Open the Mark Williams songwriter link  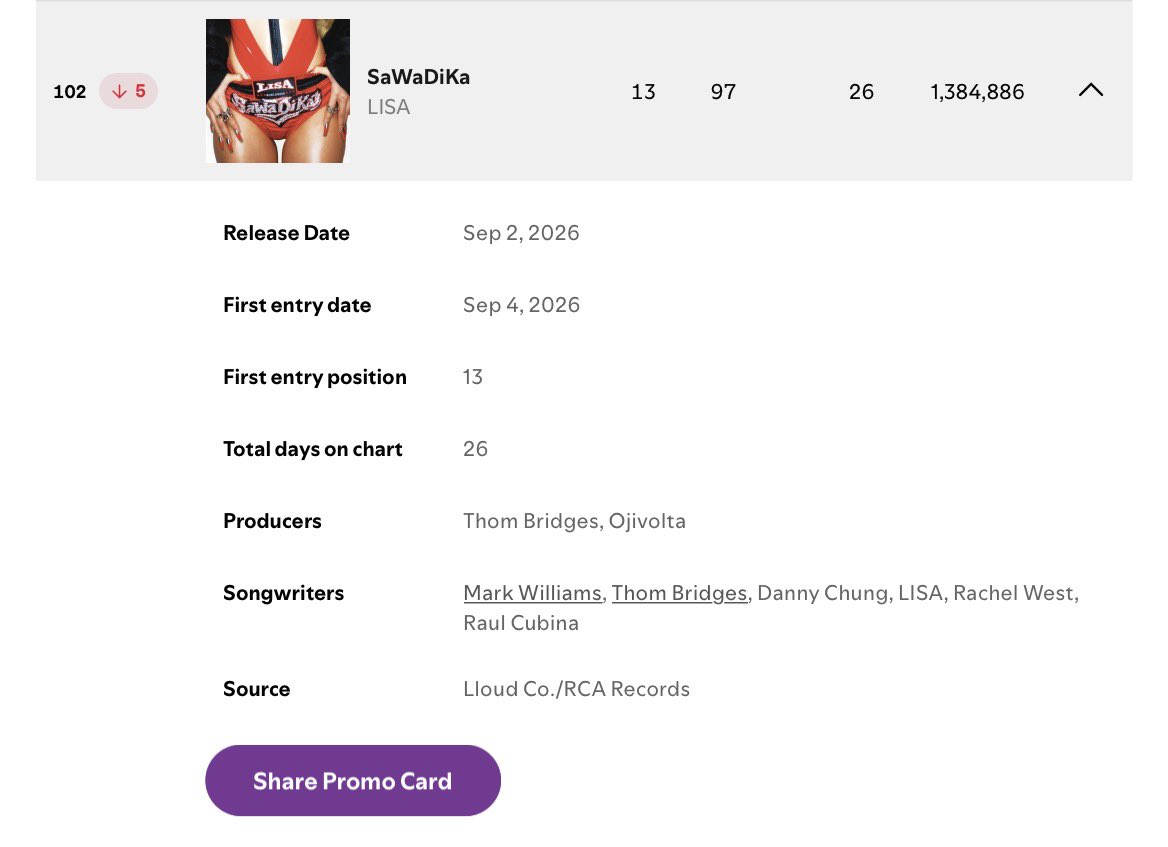tap(532, 593)
